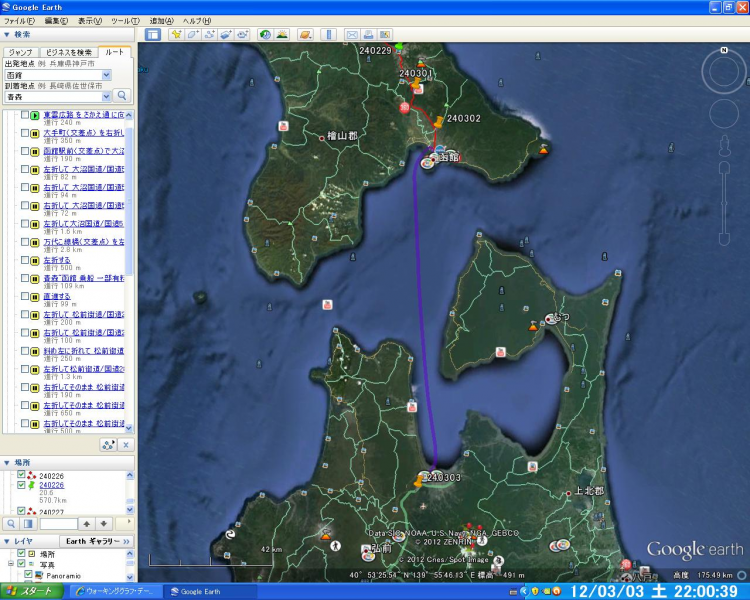Switch to the ジャンプ tab
Screen dimensions: 750x600
click(21, 53)
